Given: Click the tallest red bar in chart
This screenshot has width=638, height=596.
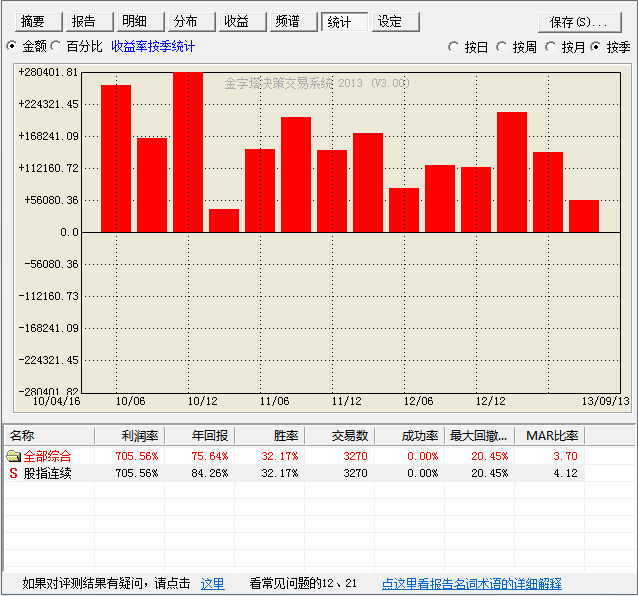Looking at the screenshot, I should pyautogui.click(x=188, y=152).
